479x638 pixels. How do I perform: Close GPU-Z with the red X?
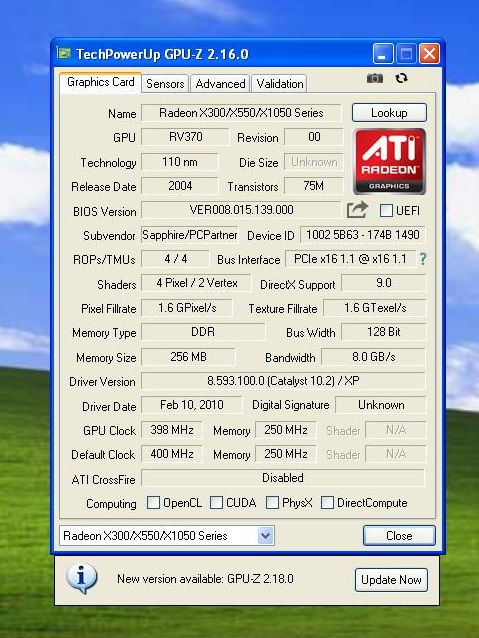point(429,54)
